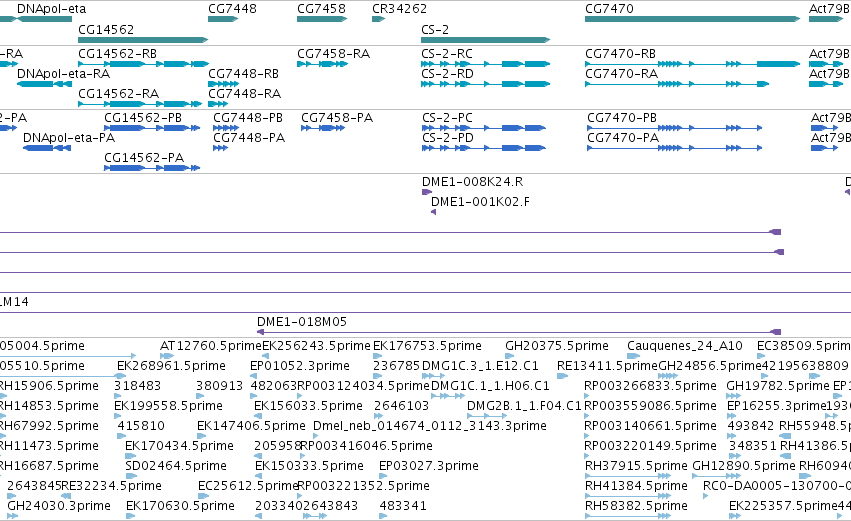Select transcript CS-2-RD

(486, 84)
